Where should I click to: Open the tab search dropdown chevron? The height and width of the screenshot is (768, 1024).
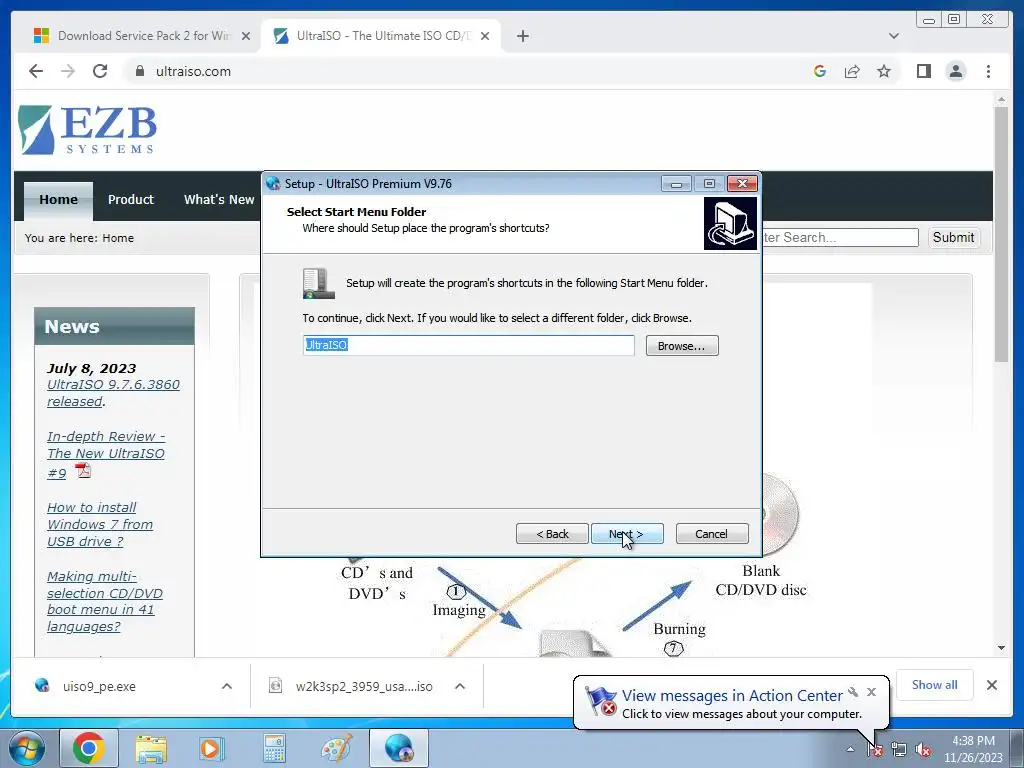point(893,36)
